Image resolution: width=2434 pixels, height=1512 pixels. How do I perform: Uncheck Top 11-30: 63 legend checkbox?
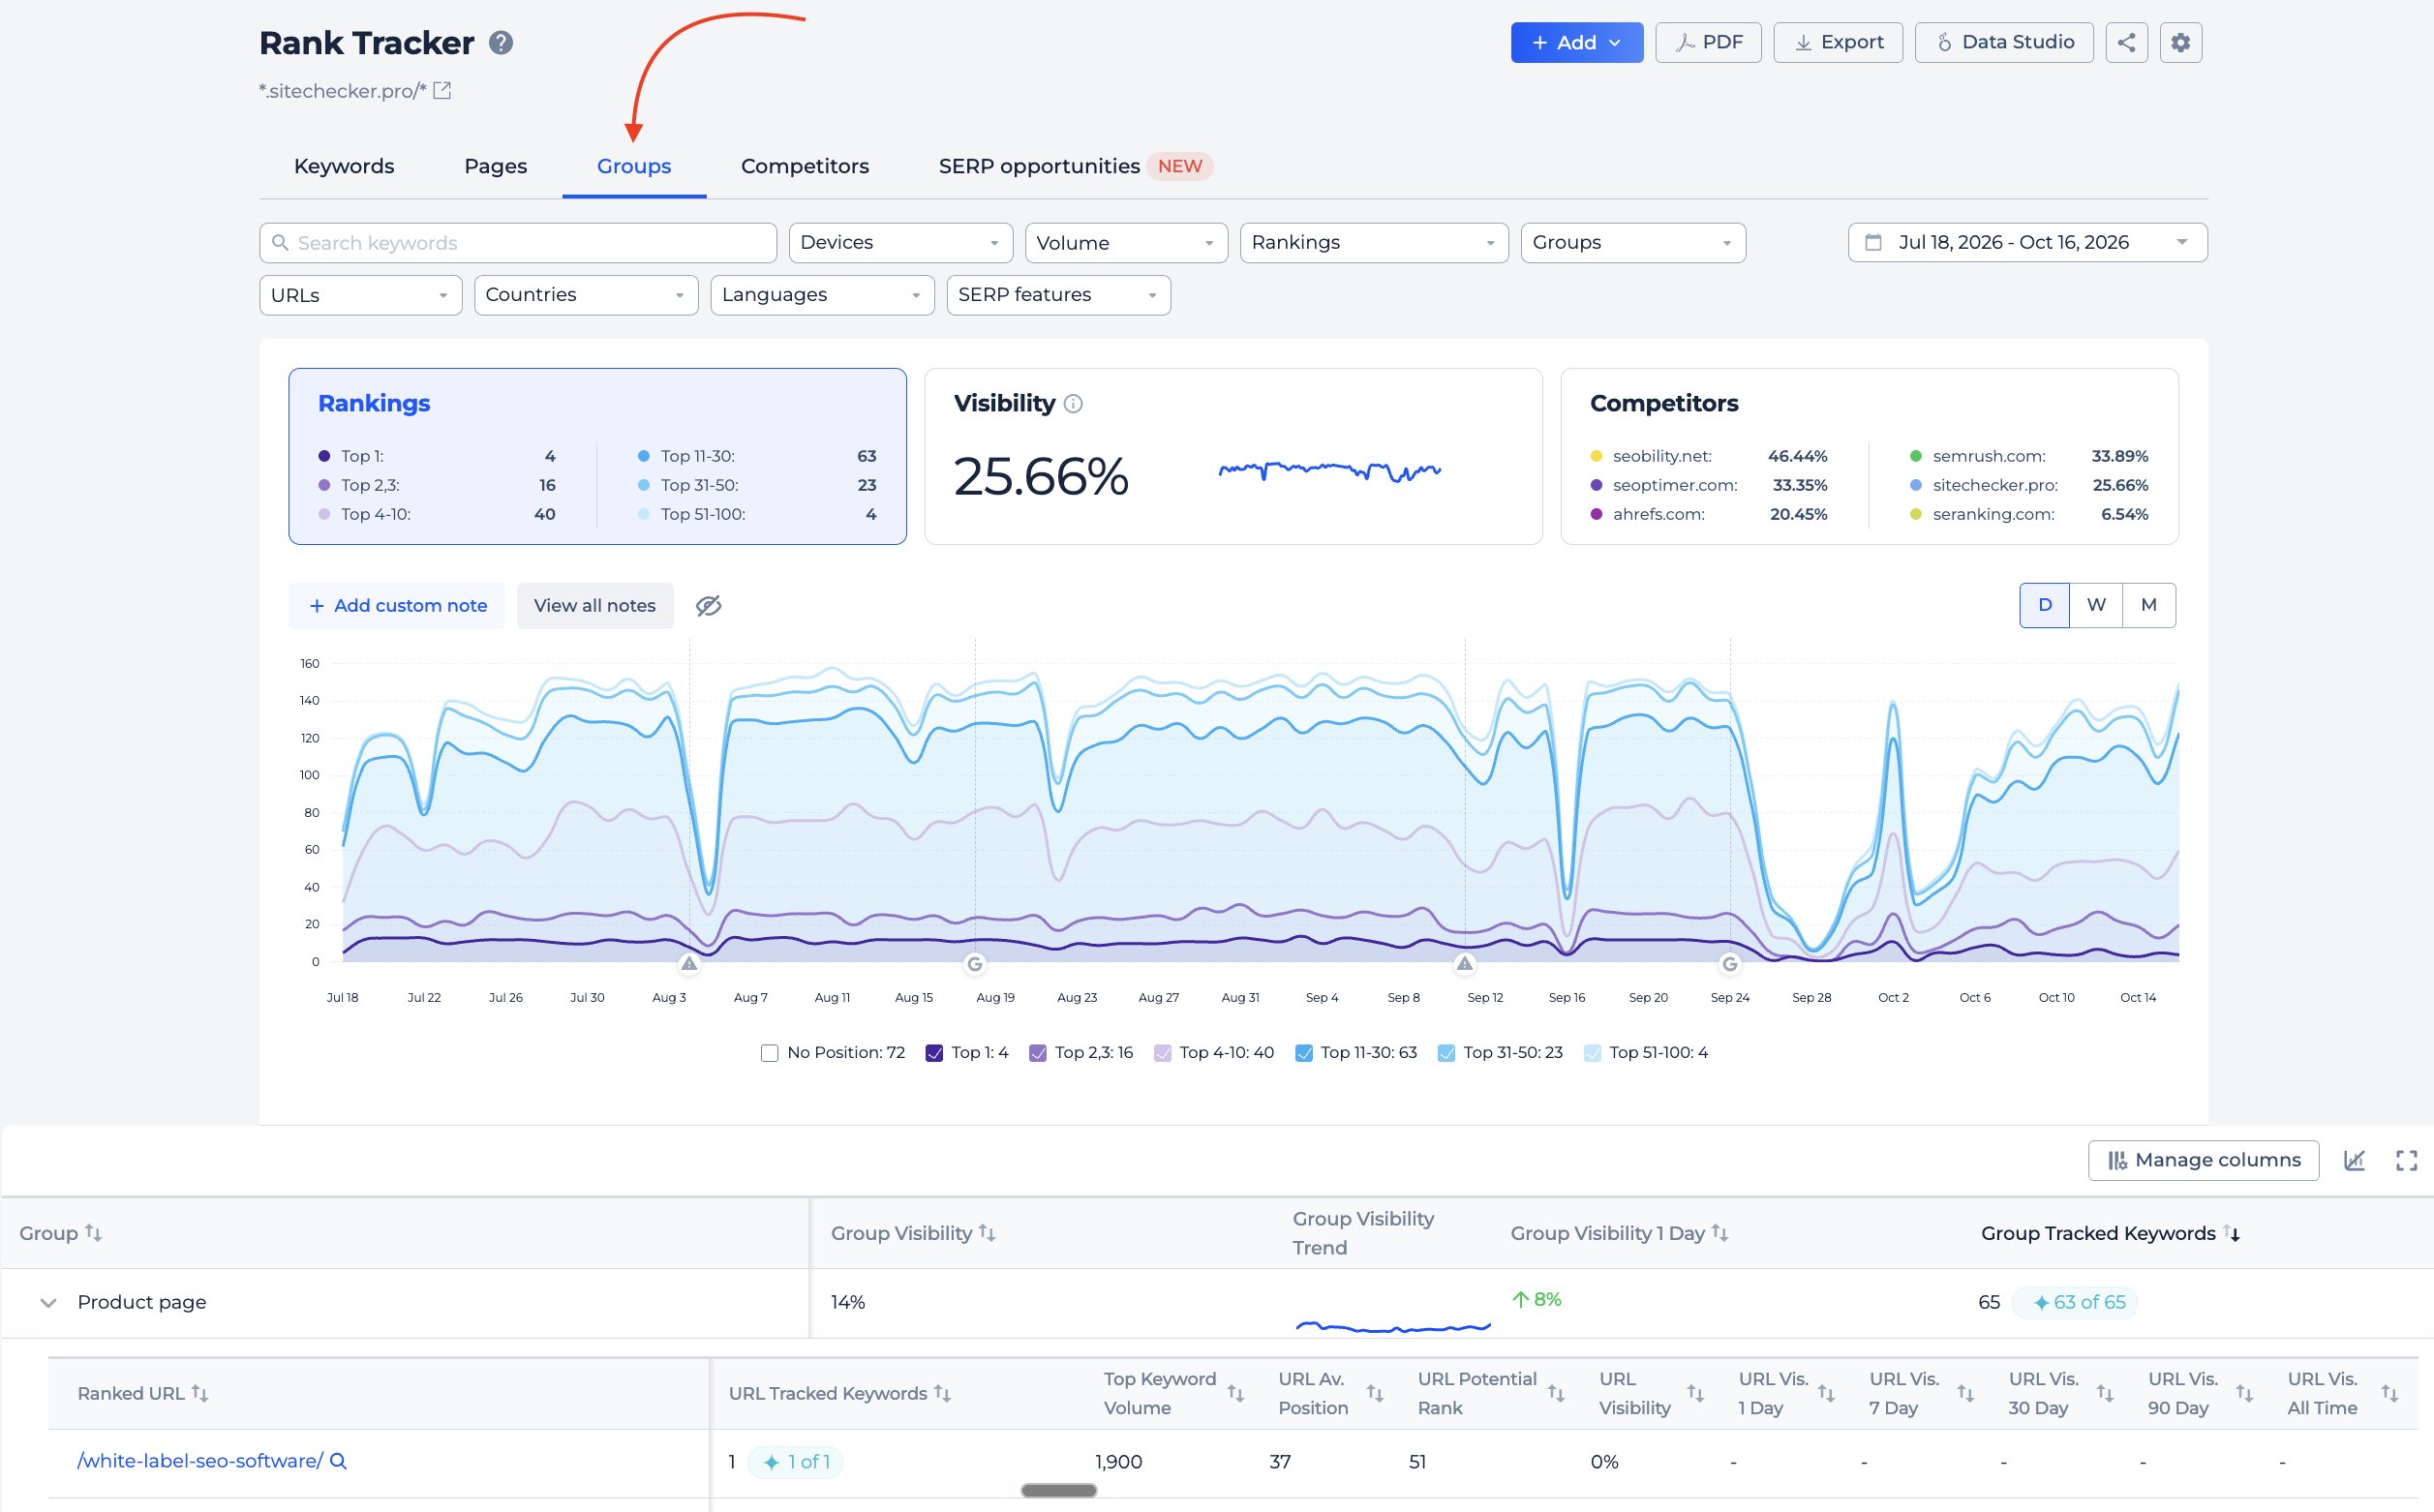(x=1304, y=1053)
